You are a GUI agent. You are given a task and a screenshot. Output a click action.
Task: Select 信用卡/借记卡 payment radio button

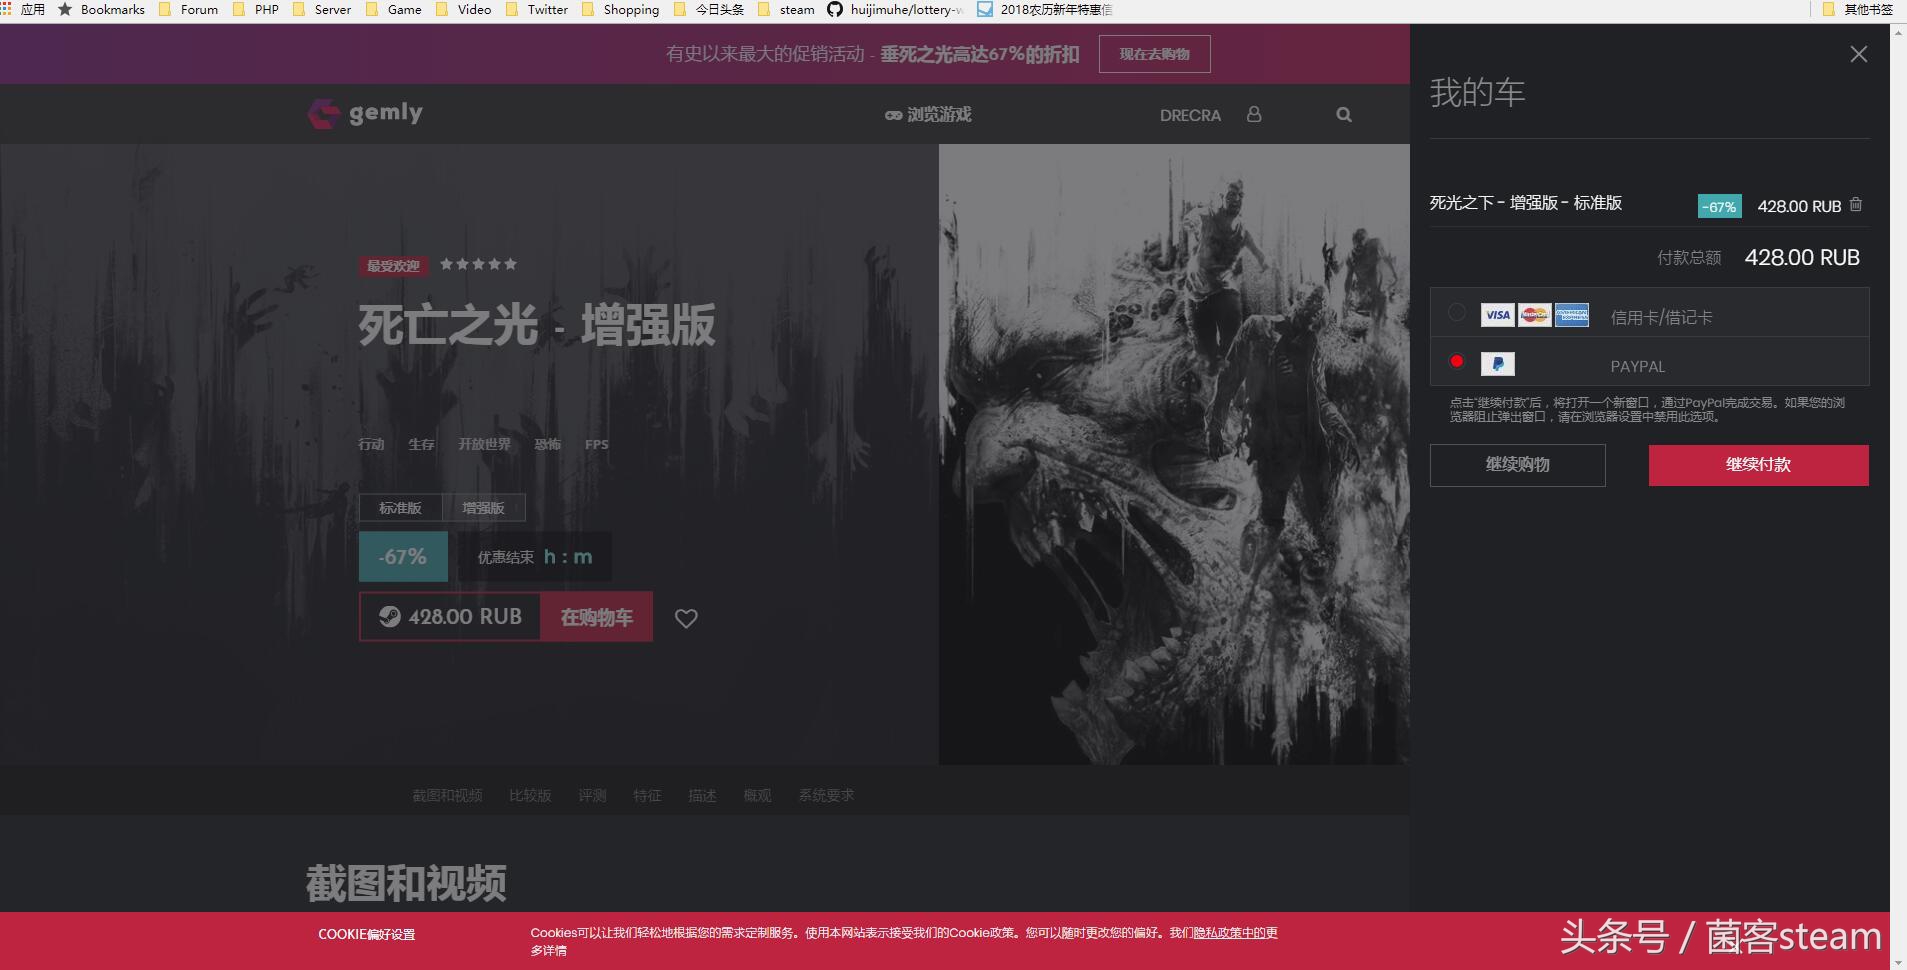[x=1458, y=312]
